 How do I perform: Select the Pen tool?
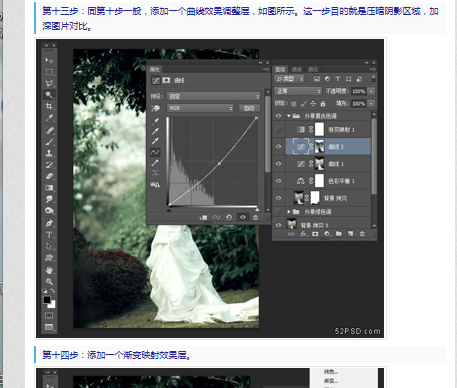[x=49, y=223]
